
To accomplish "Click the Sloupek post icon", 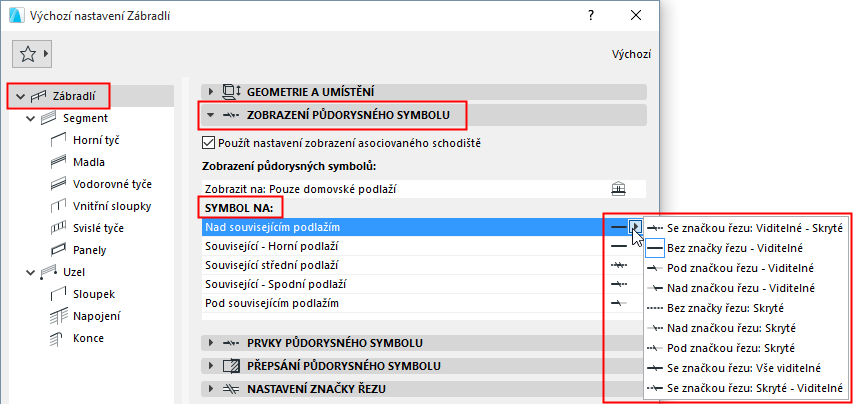I will pyautogui.click(x=58, y=294).
